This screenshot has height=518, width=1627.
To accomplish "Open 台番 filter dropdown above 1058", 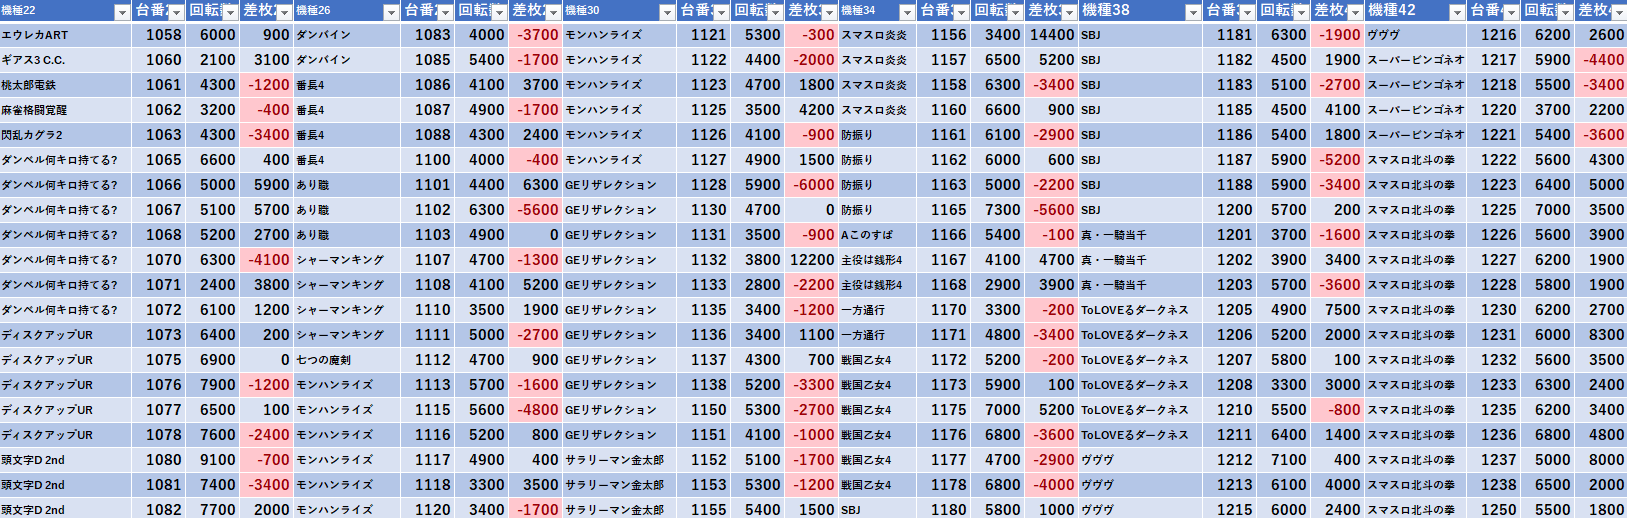I will (176, 12).
